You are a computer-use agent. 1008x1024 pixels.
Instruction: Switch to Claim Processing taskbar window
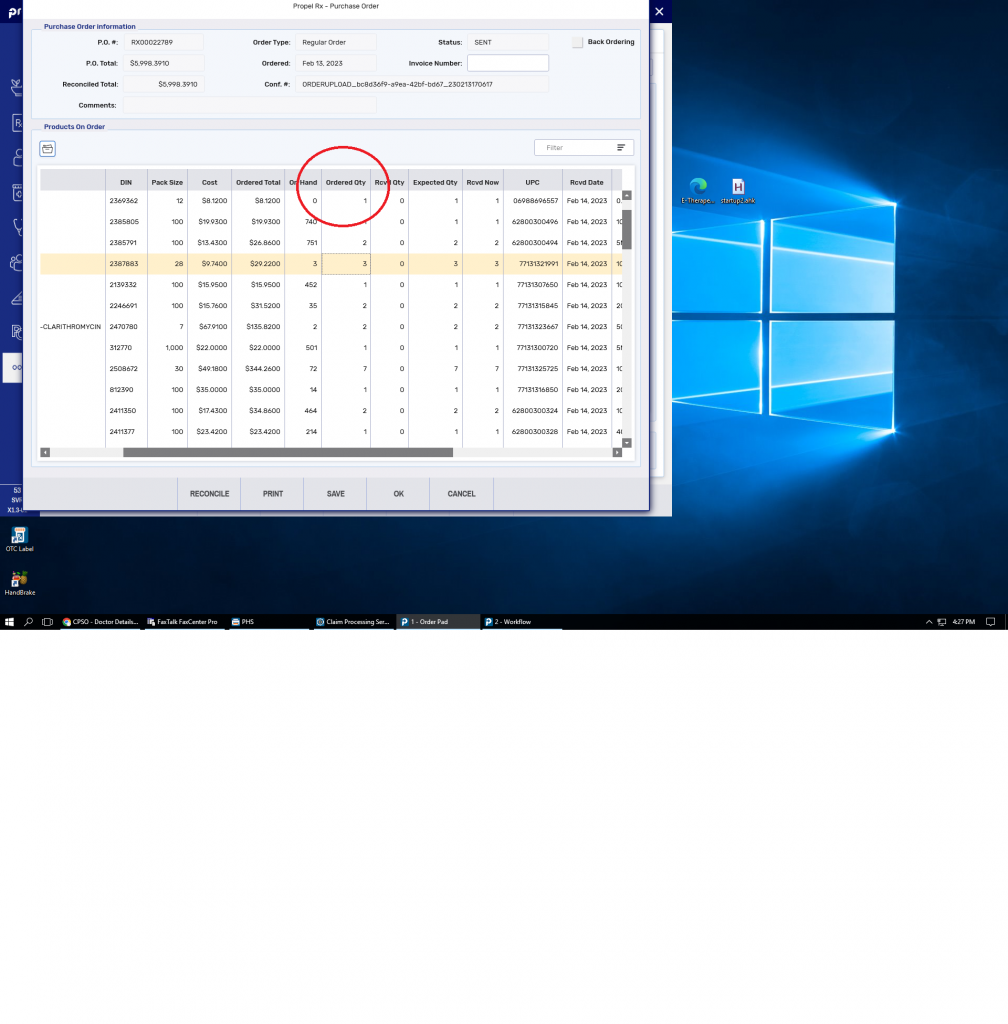353,622
